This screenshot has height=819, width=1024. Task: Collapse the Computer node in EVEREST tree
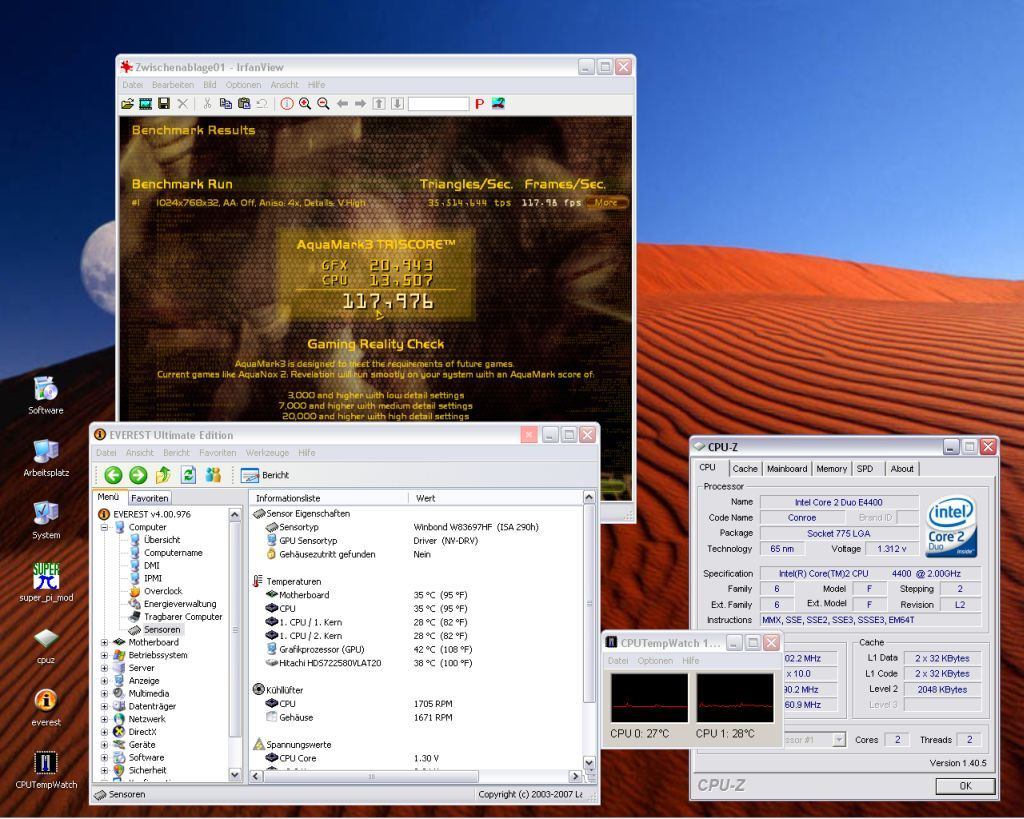104,527
